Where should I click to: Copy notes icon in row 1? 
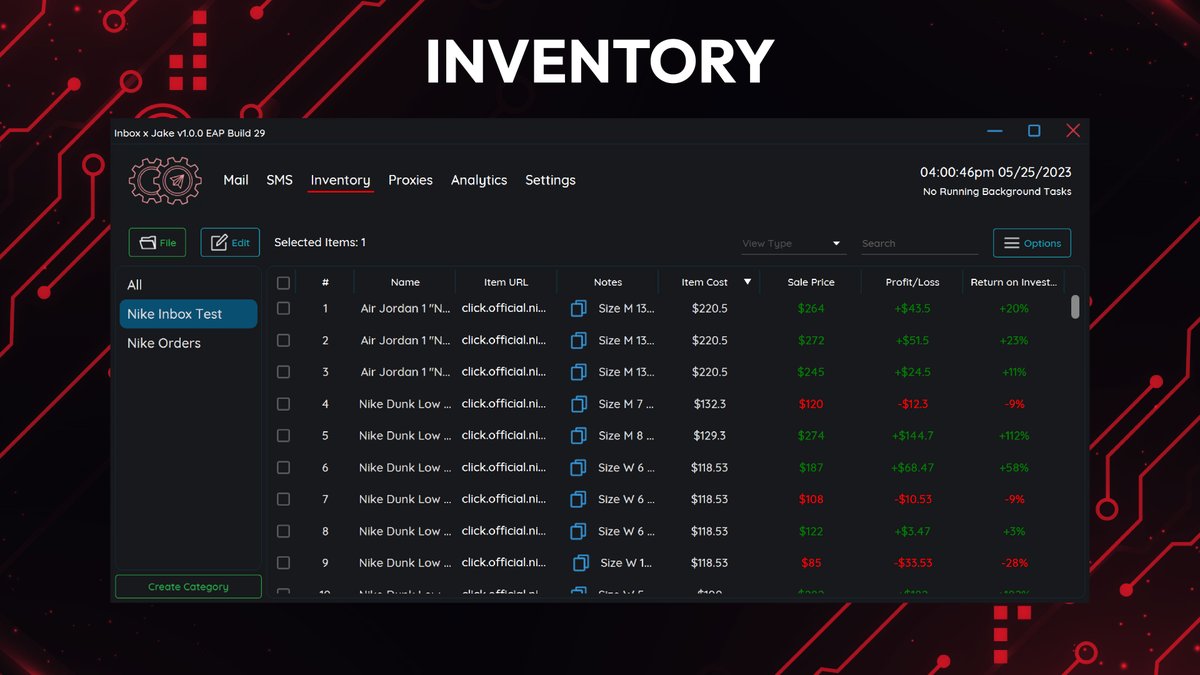coord(578,309)
